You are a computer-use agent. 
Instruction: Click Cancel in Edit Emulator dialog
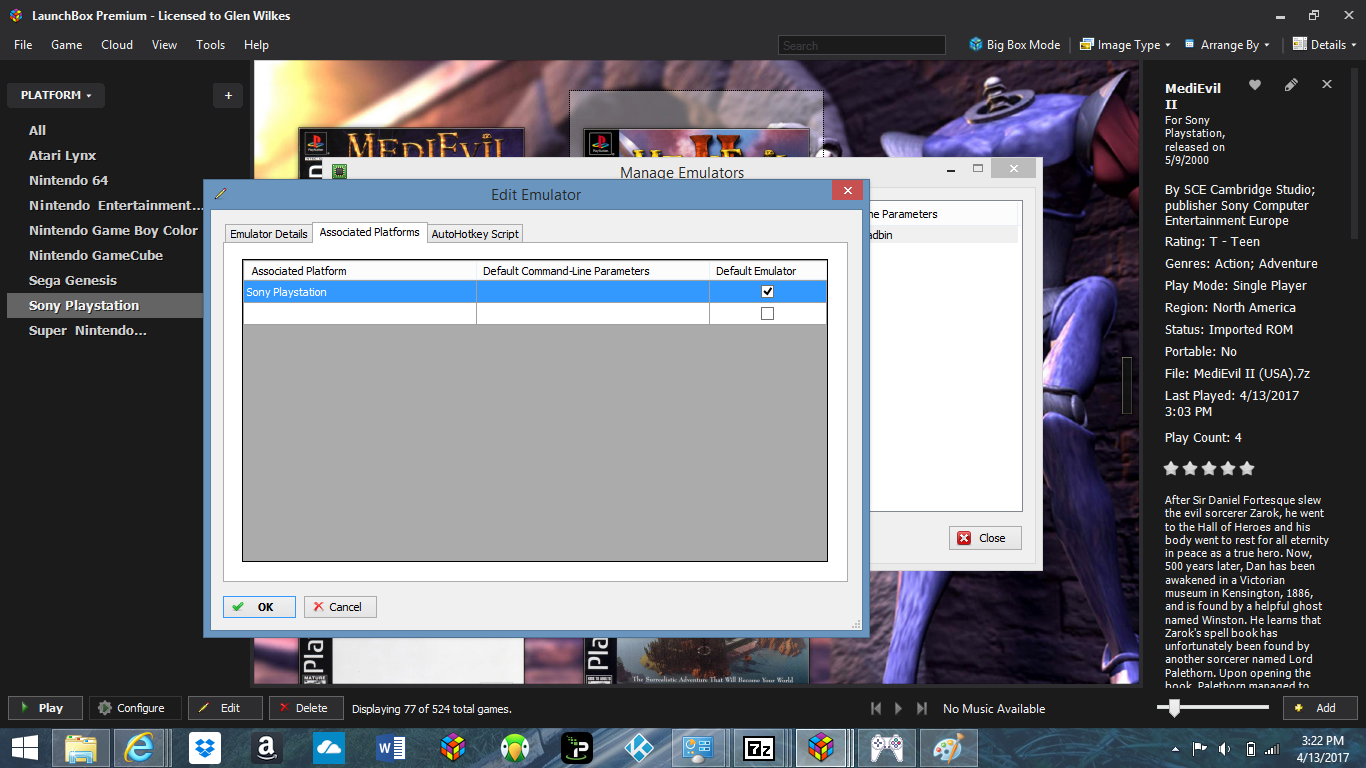point(340,607)
